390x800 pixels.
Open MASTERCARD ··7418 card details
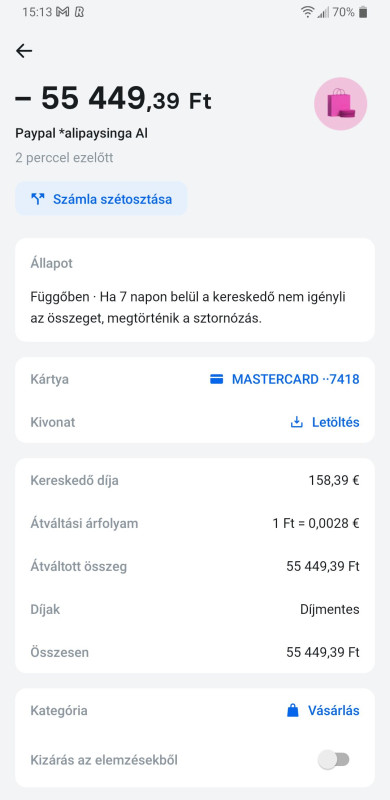coord(284,379)
